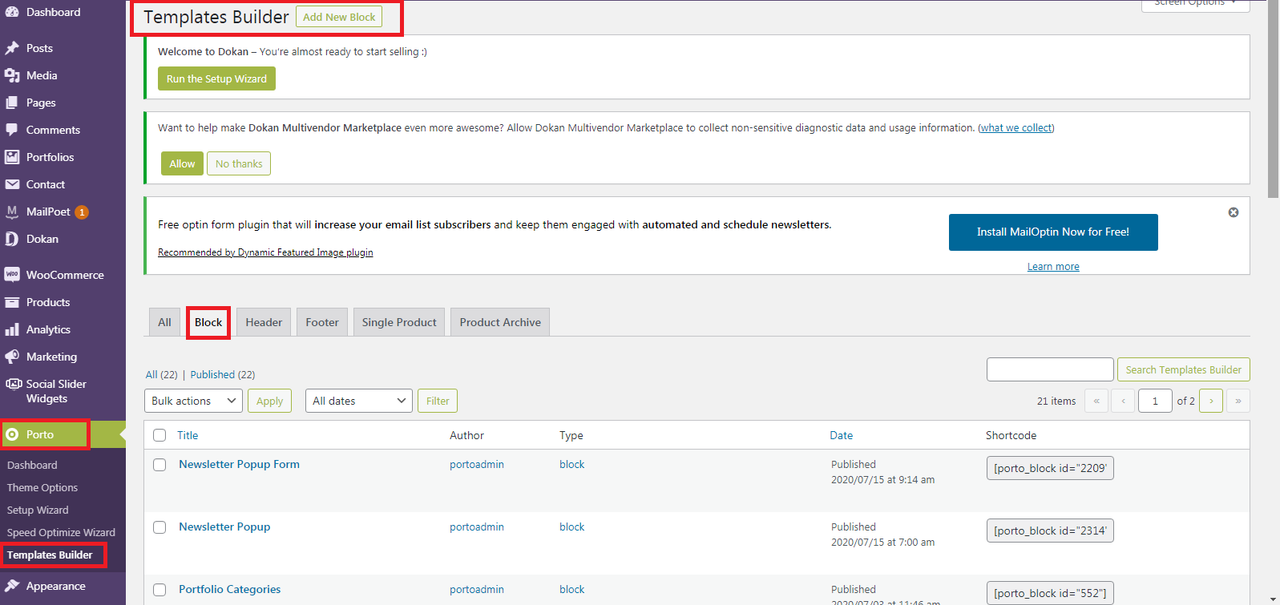1280x605 pixels.
Task: Click the WooCommerce logo icon
Action: [x=12, y=275]
